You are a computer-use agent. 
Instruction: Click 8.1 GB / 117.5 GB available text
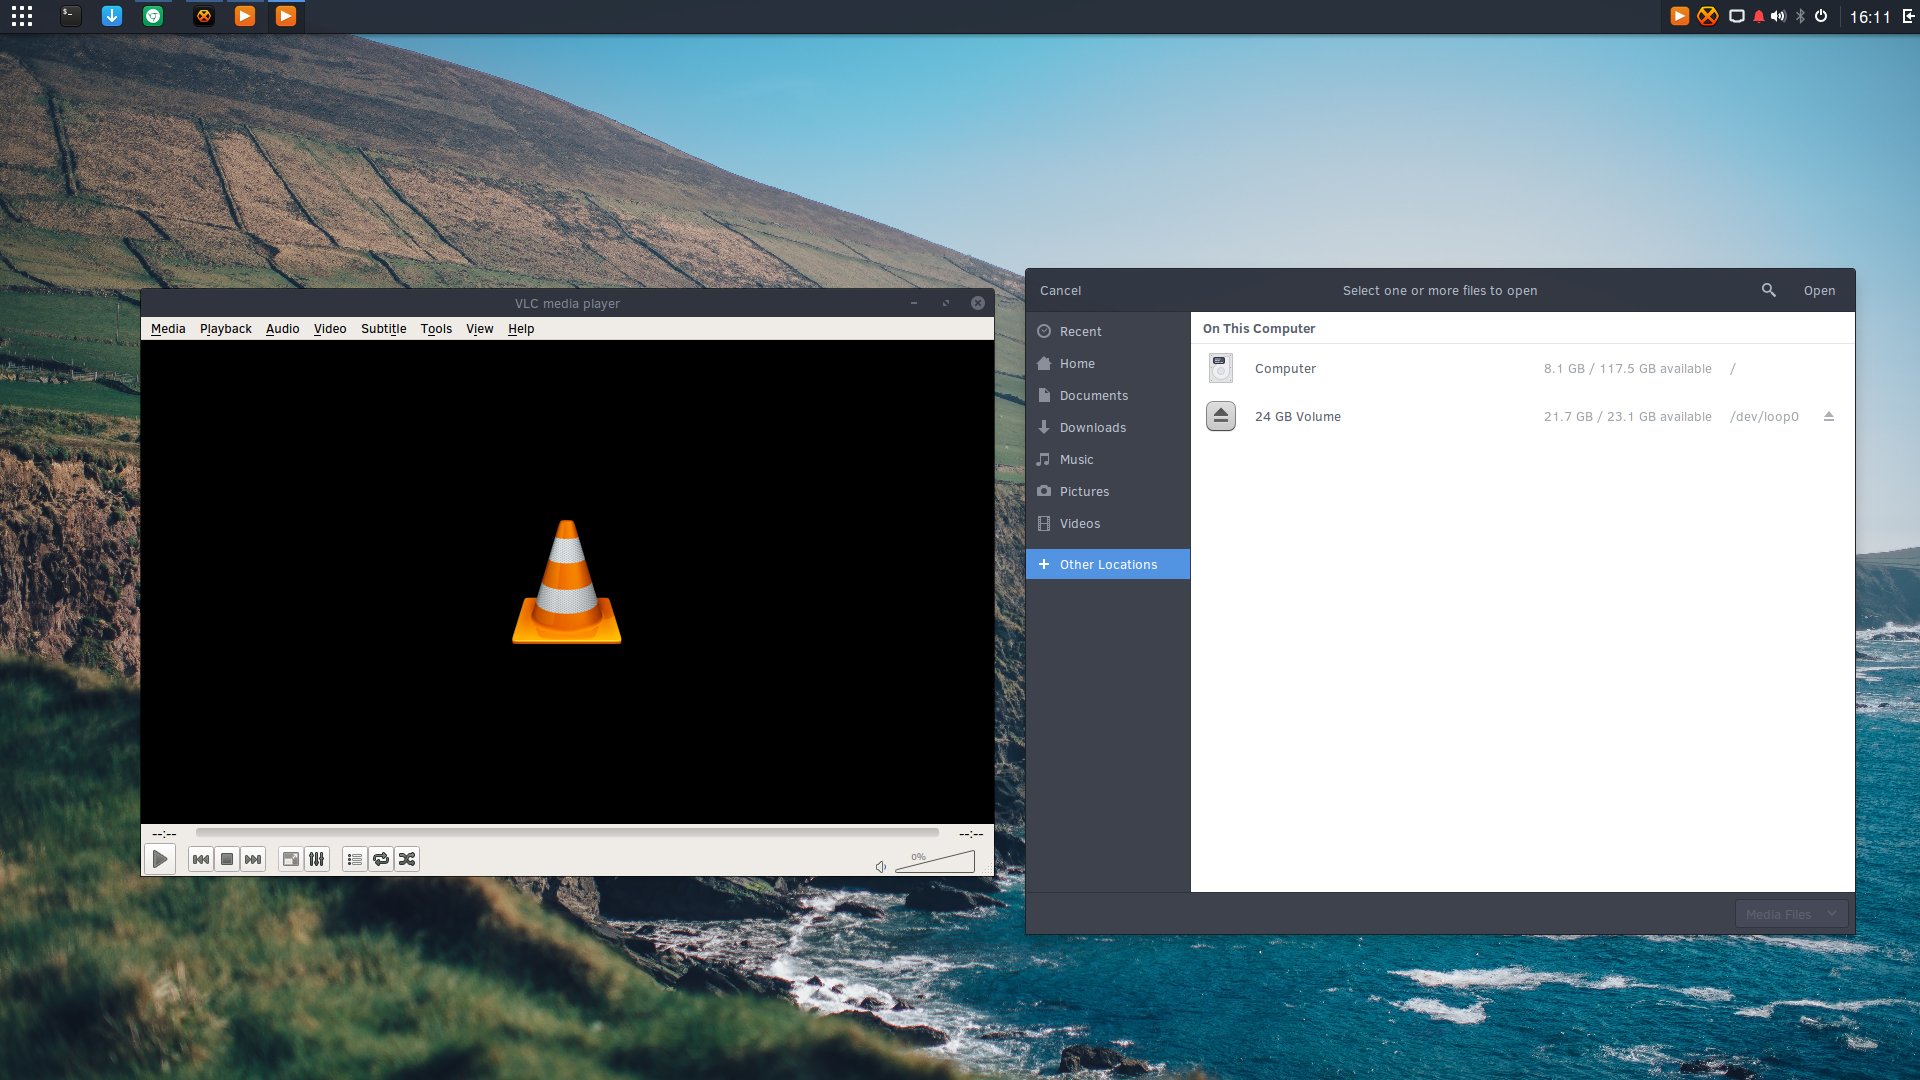click(1627, 369)
